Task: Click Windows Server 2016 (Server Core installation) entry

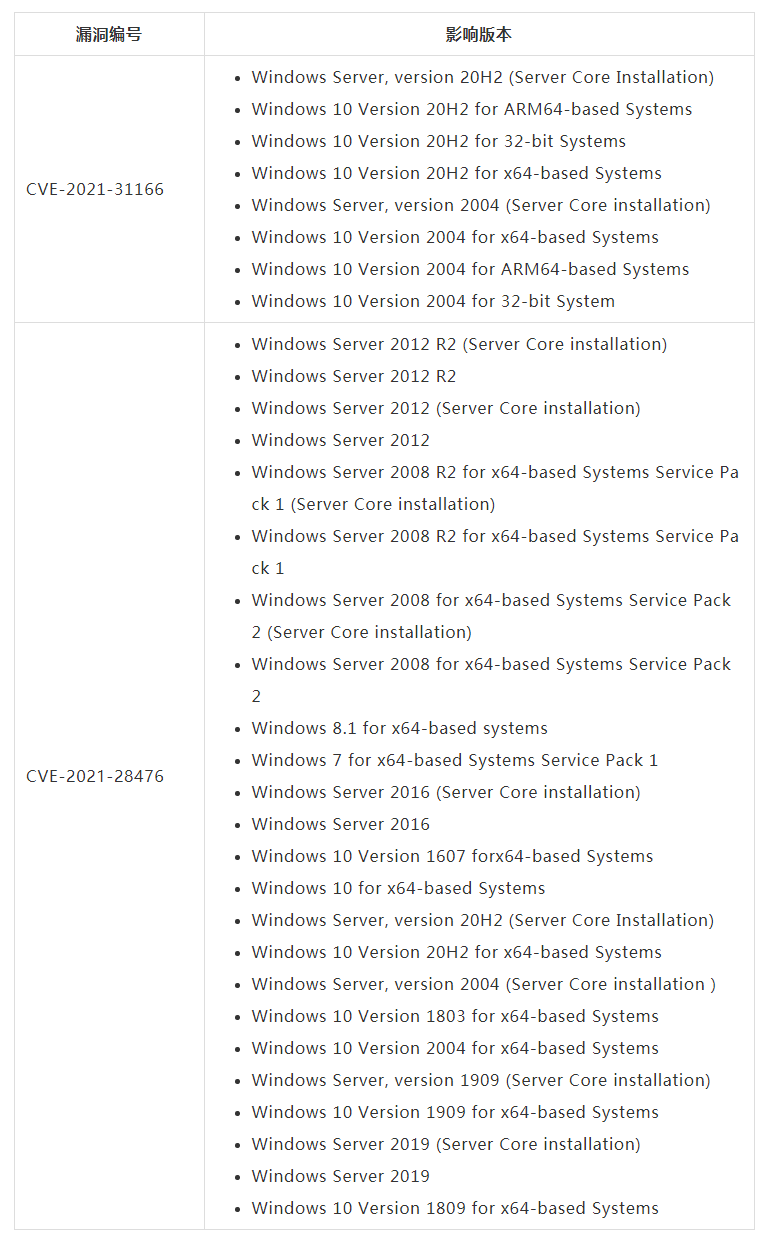Action: 446,792
